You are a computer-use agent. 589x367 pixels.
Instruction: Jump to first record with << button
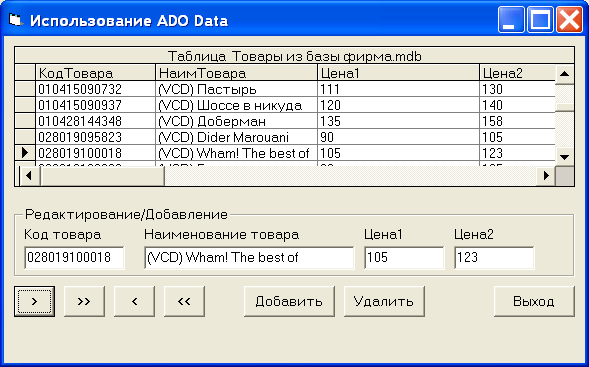184,301
